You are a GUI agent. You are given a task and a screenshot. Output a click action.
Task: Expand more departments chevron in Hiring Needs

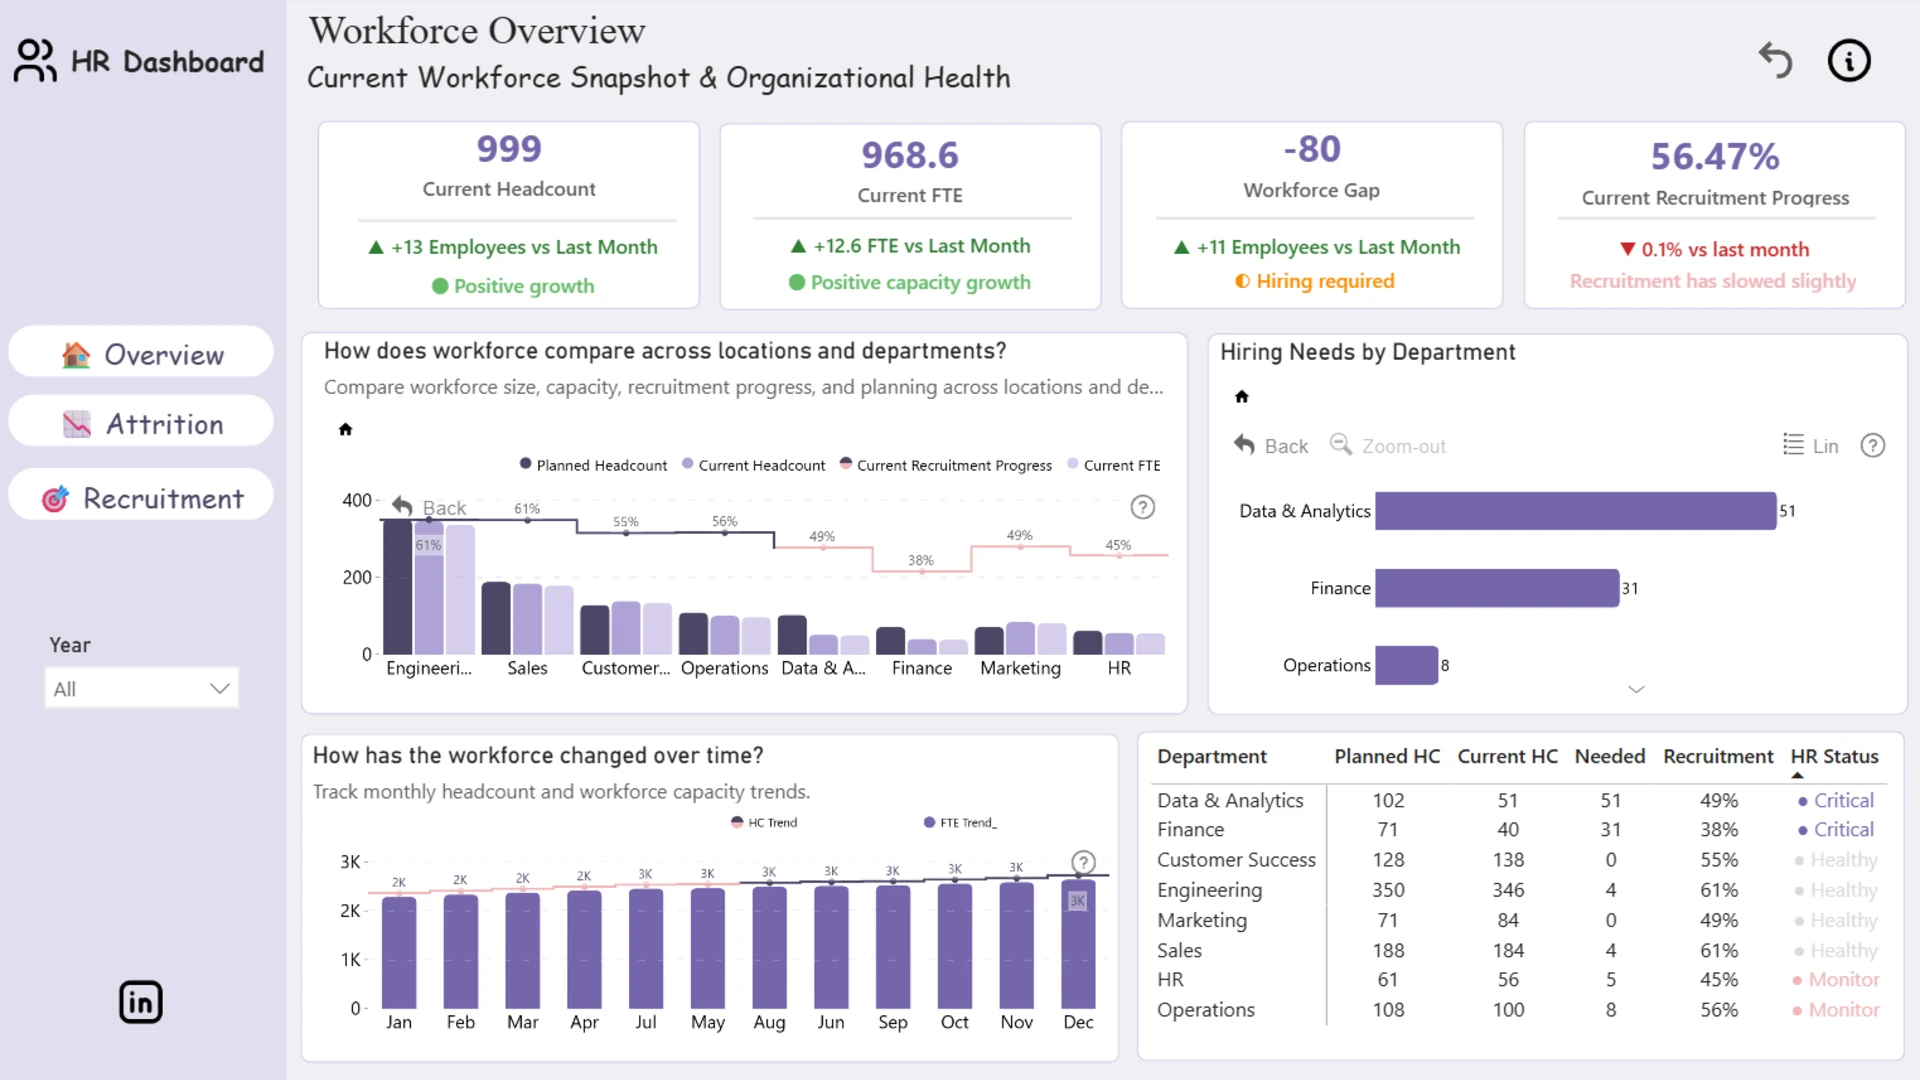tap(1636, 689)
